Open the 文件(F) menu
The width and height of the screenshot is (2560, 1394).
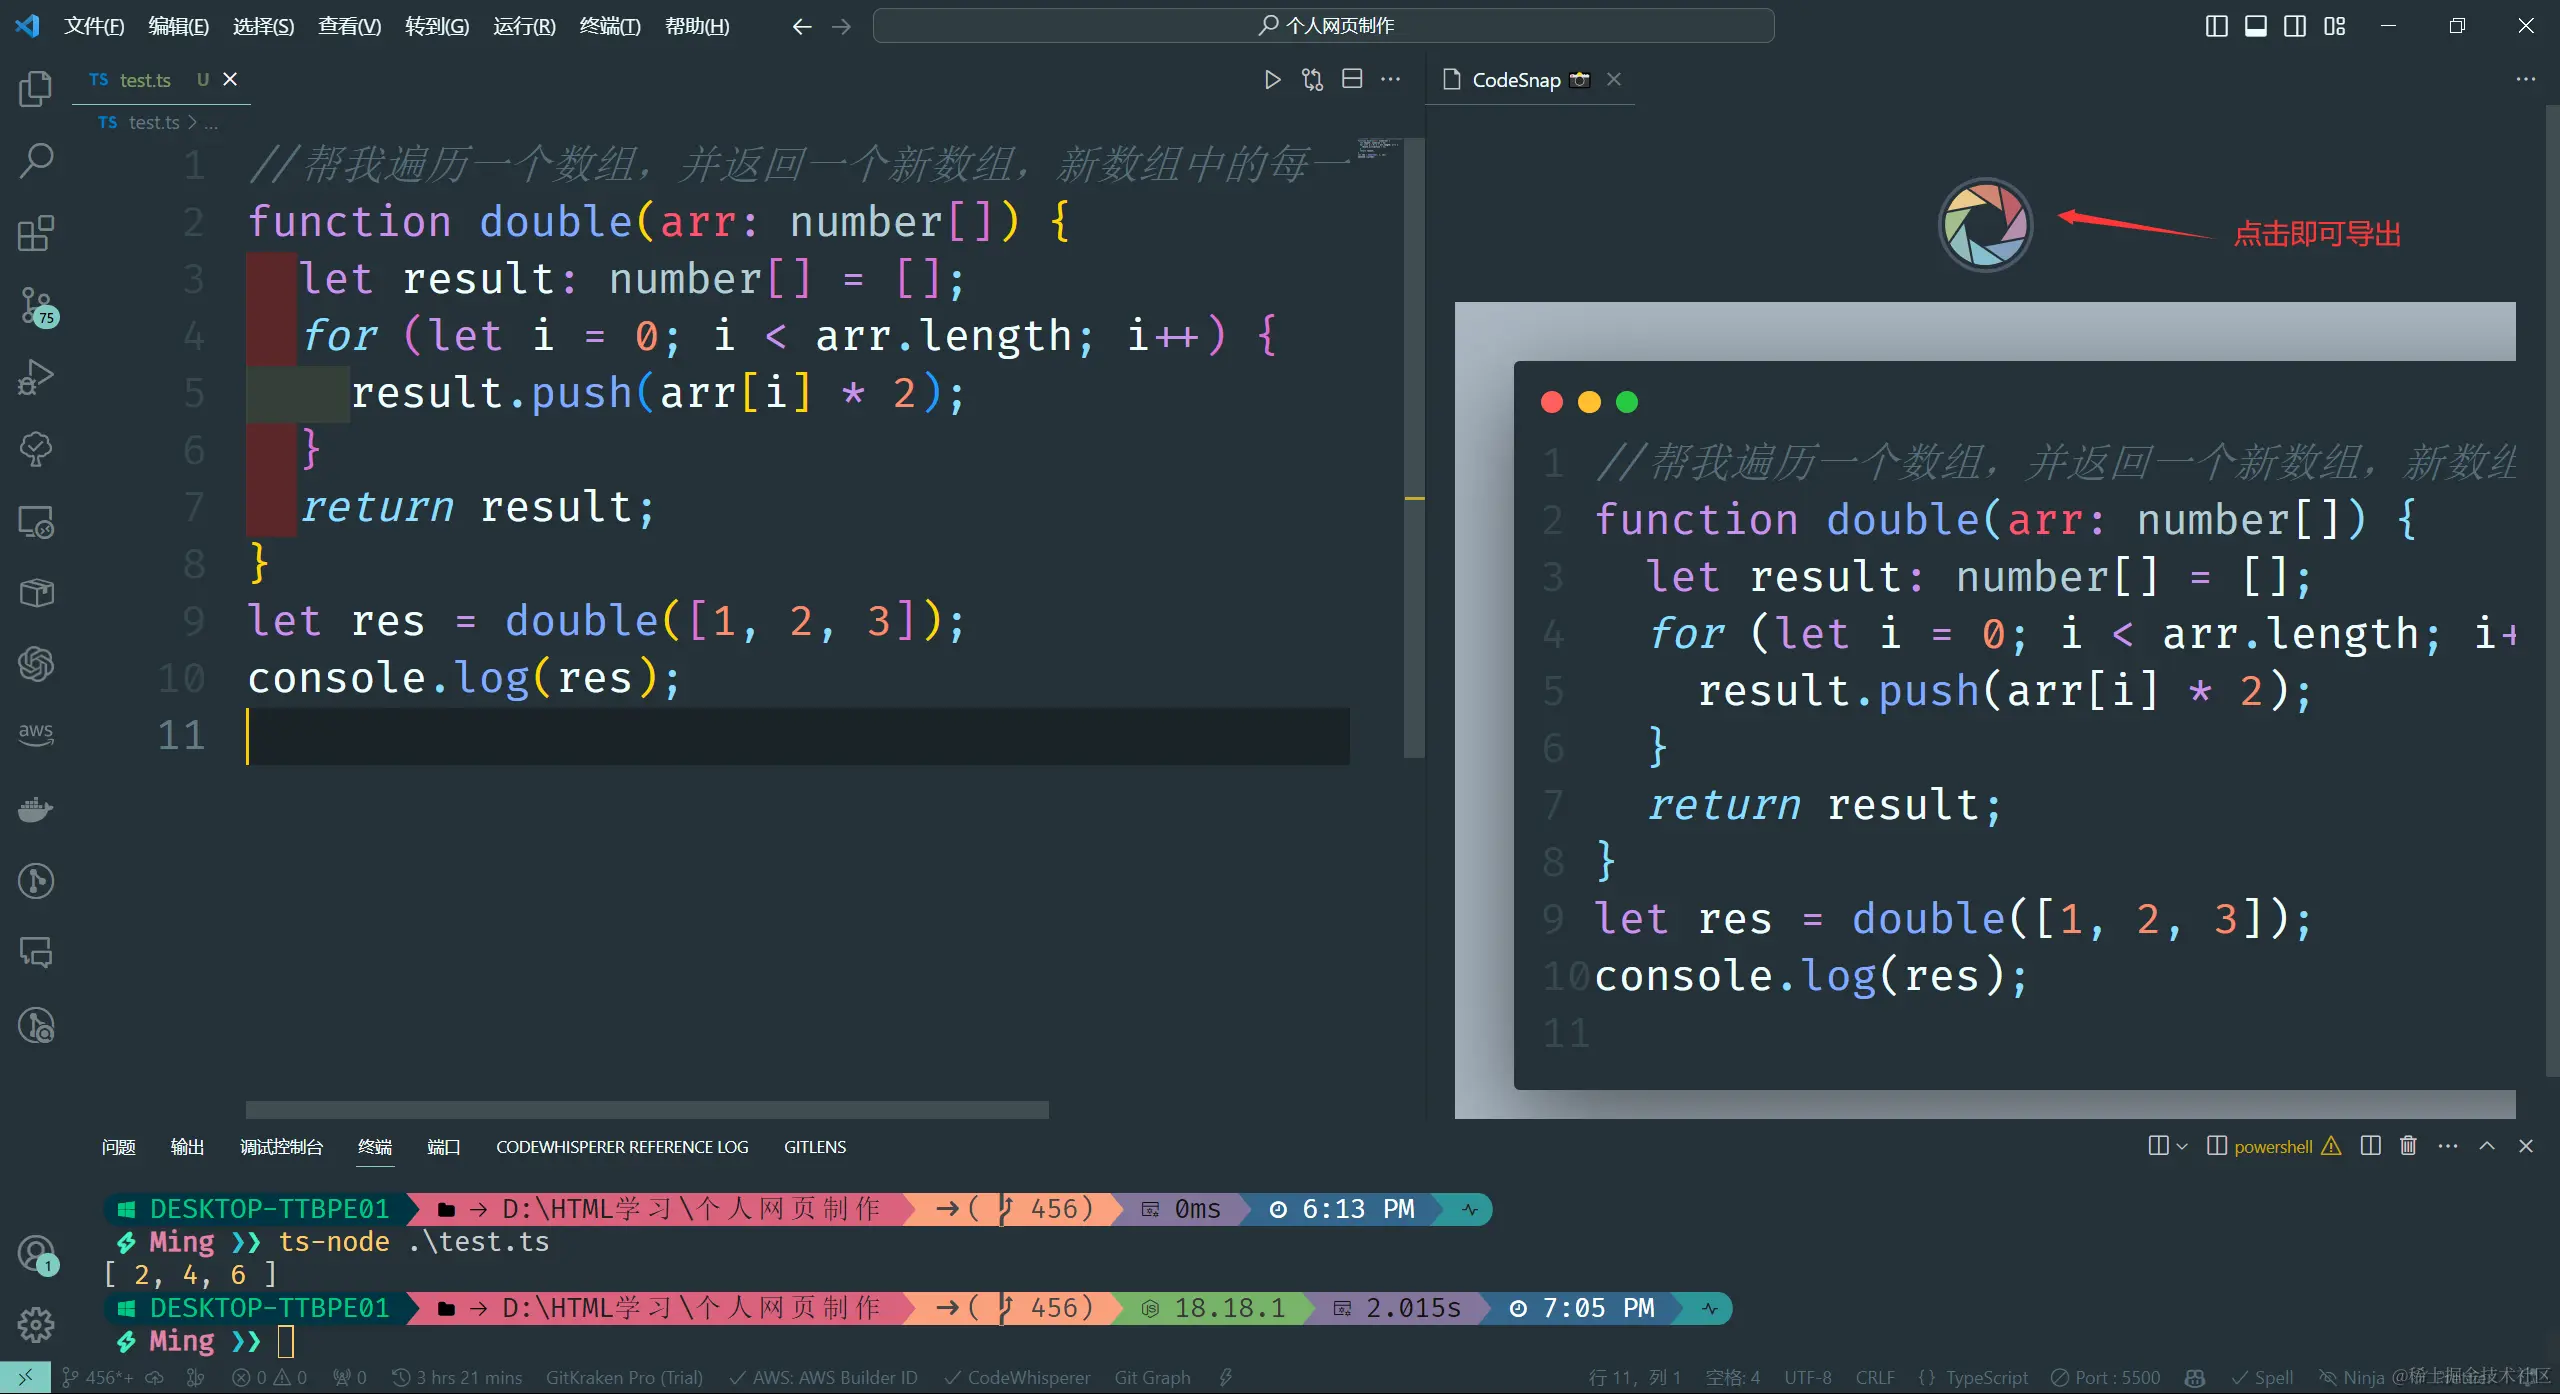94,26
